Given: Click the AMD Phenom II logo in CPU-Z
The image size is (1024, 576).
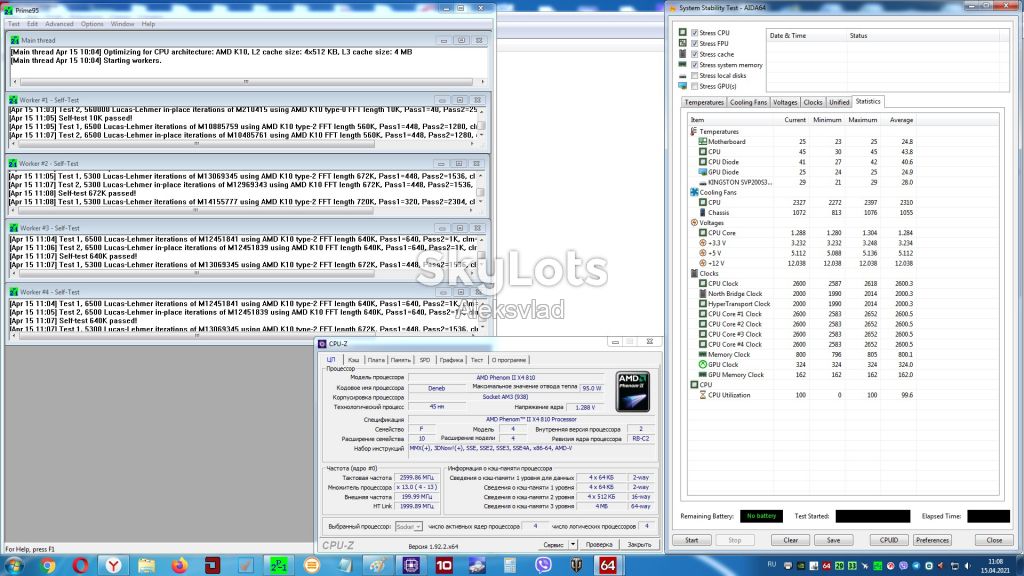Looking at the screenshot, I should coord(632,392).
